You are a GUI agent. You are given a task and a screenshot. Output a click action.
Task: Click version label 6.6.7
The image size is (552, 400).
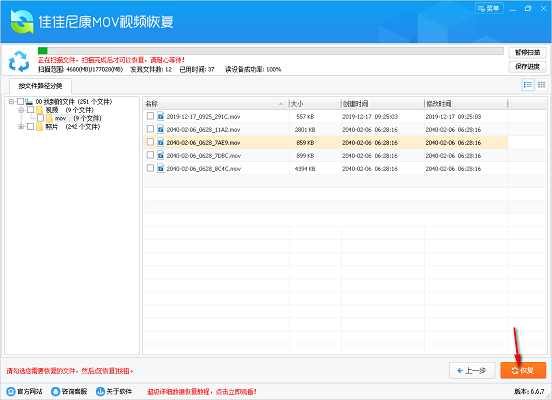point(529,391)
